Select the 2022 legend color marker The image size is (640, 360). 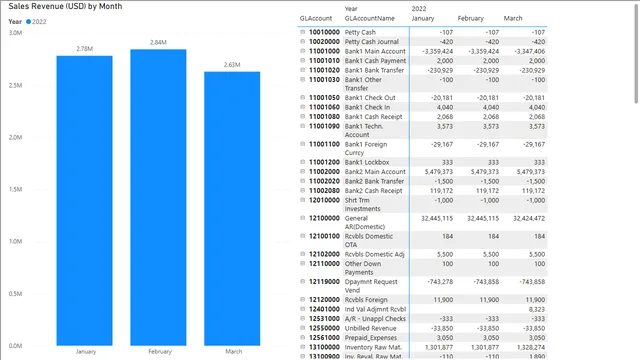click(28, 22)
